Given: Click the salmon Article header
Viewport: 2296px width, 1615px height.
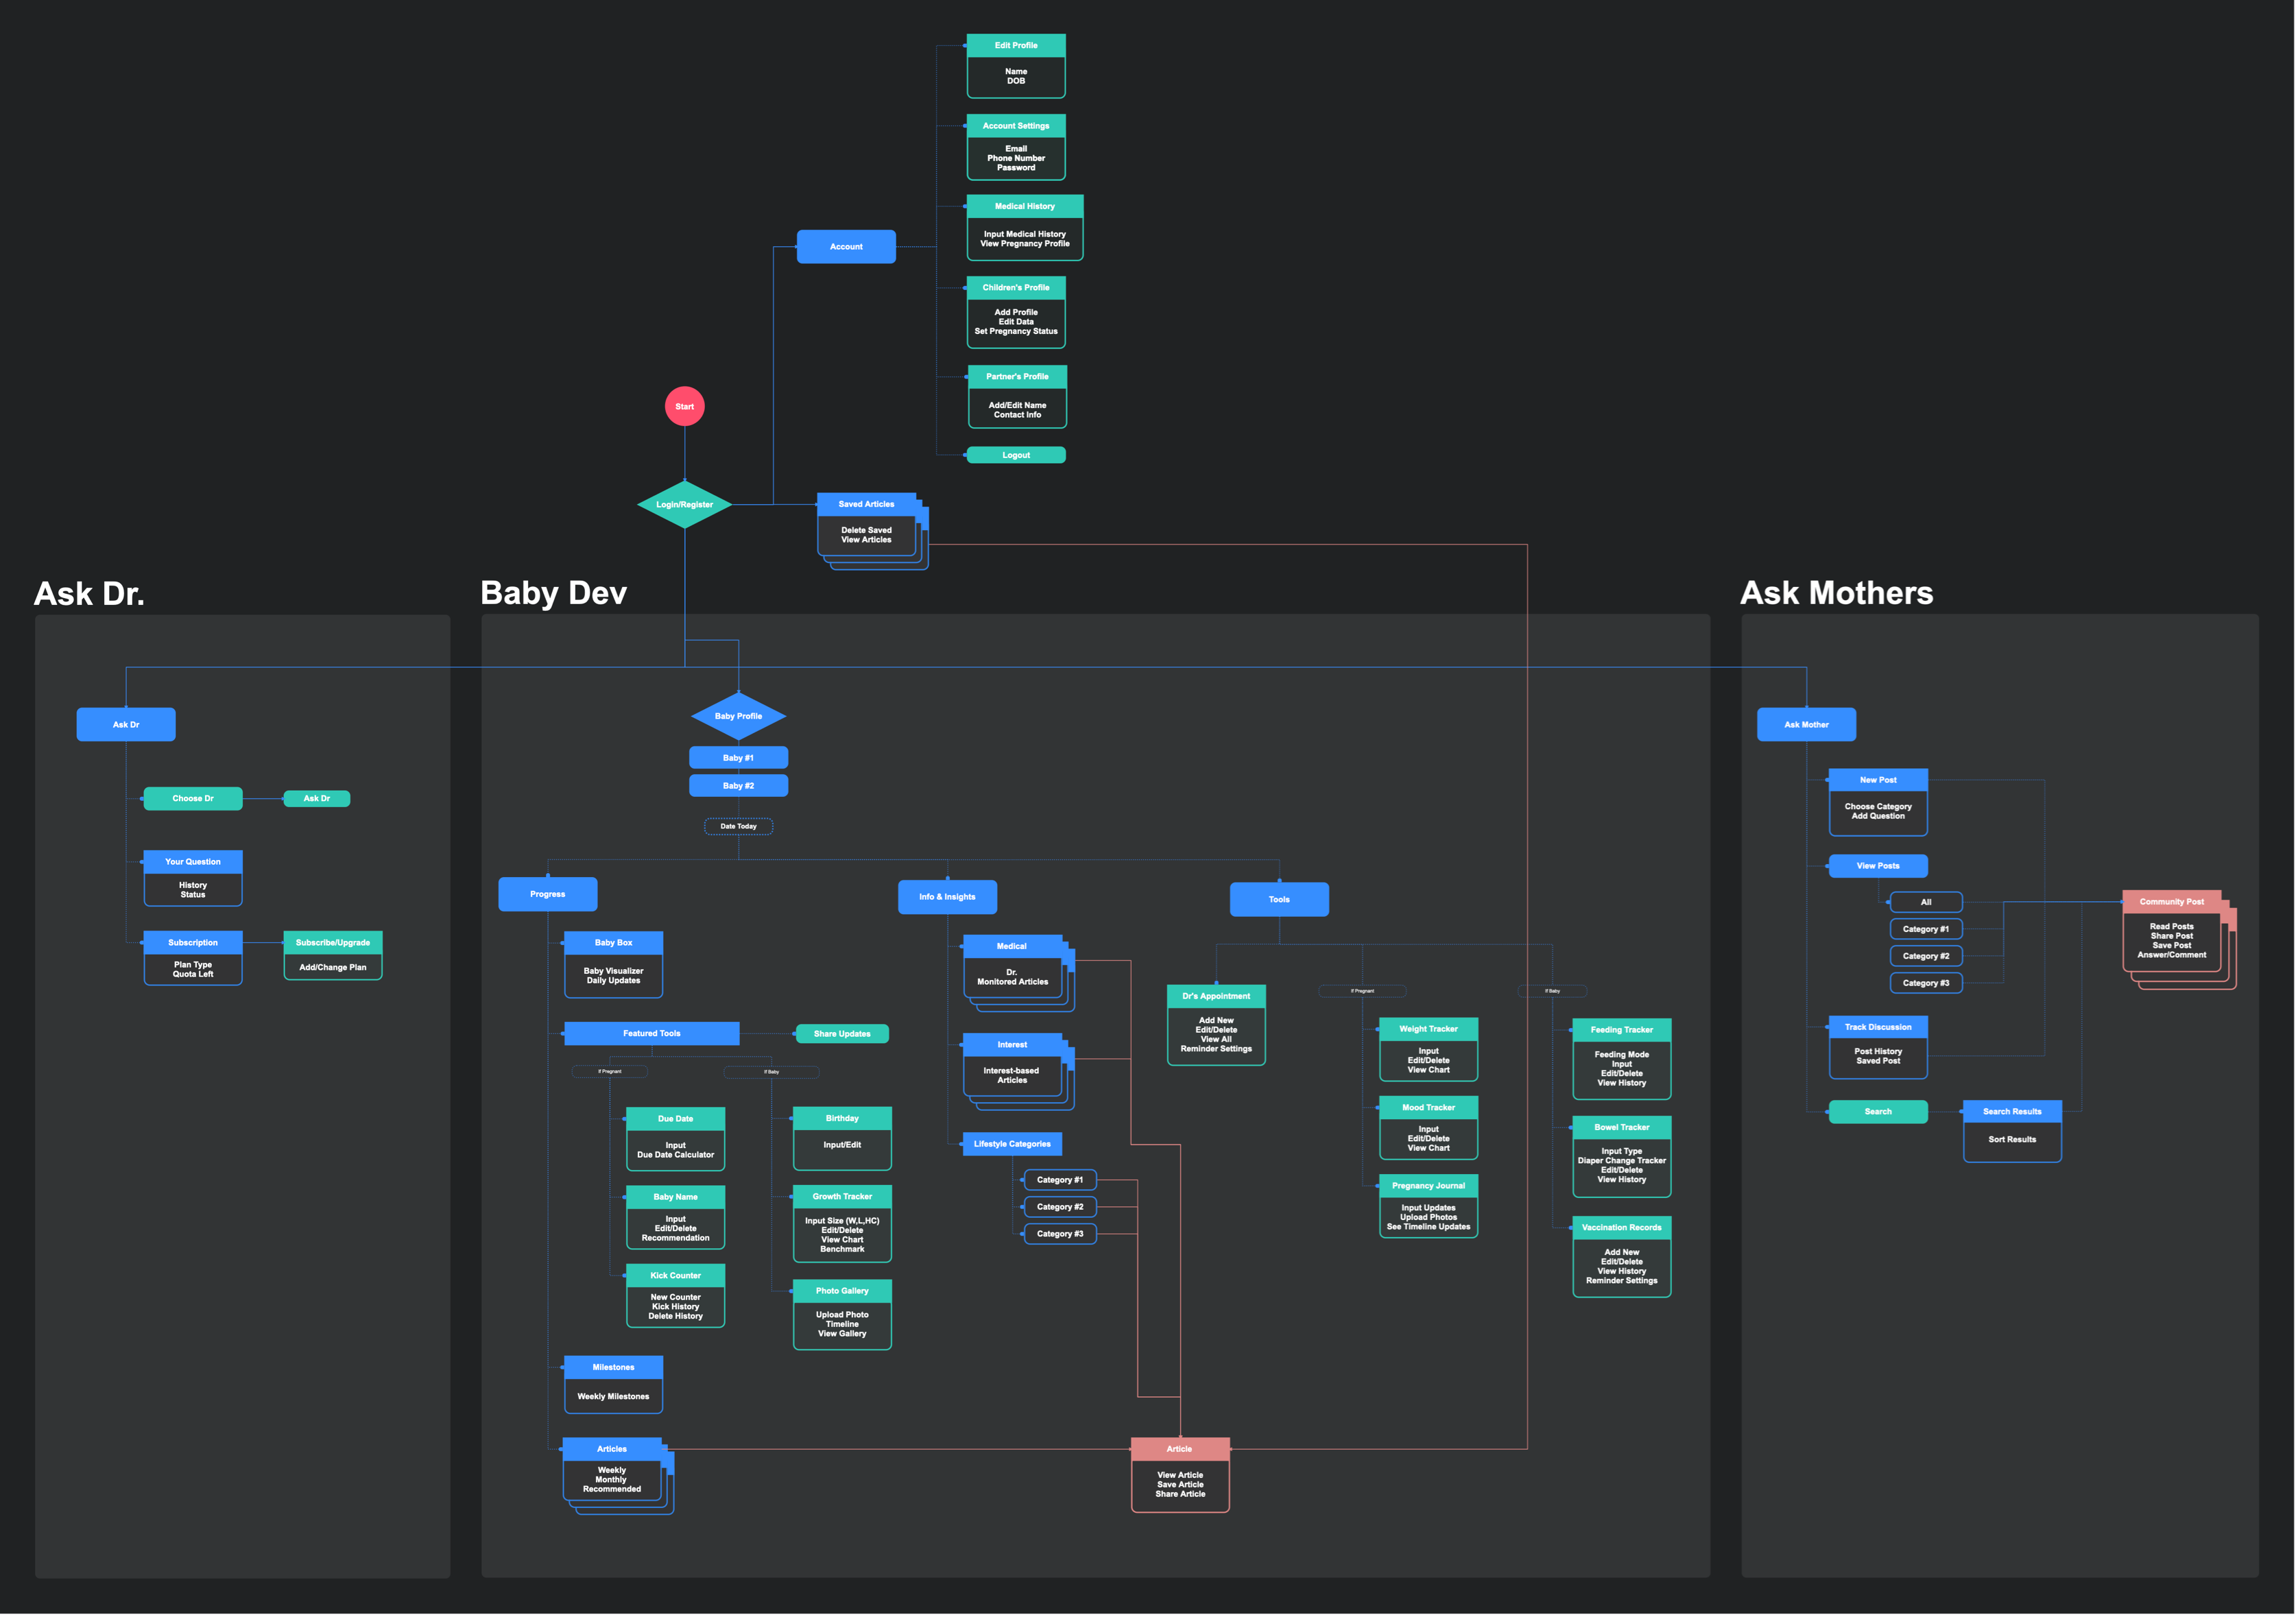Looking at the screenshot, I should pos(1179,1449).
